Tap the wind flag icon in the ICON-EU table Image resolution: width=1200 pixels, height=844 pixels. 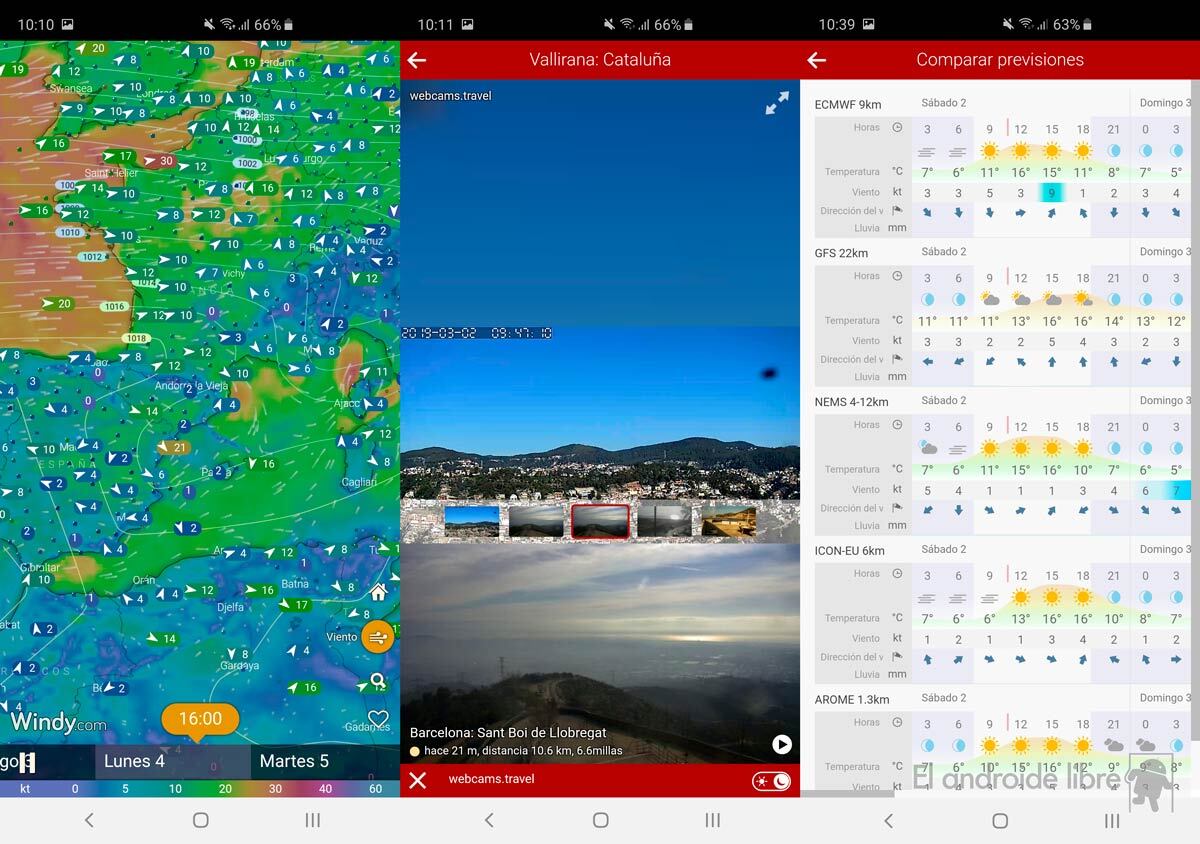pyautogui.click(x=897, y=657)
